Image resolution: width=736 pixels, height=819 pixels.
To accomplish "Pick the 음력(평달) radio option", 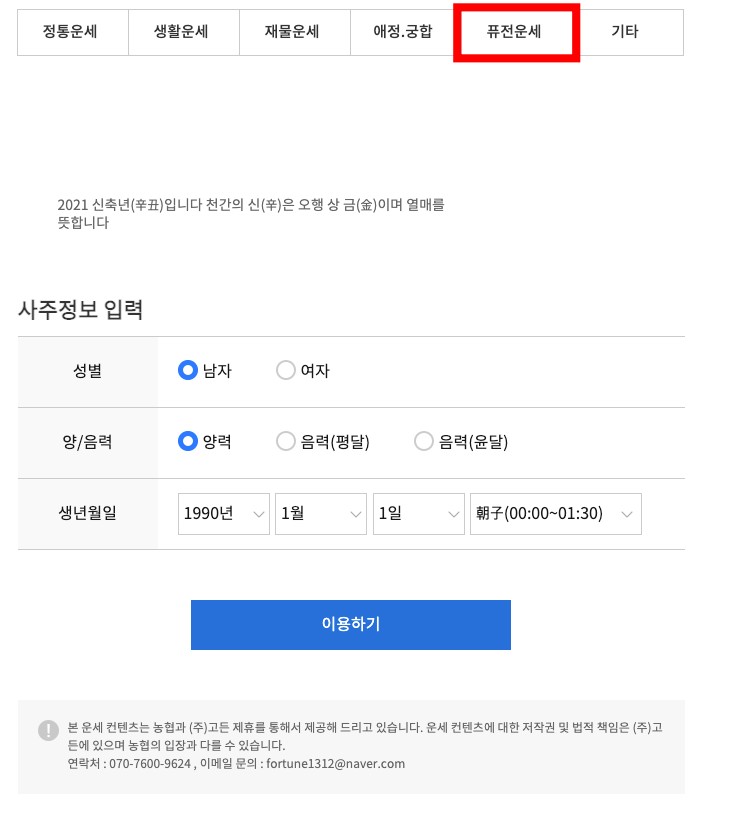I will coord(286,442).
